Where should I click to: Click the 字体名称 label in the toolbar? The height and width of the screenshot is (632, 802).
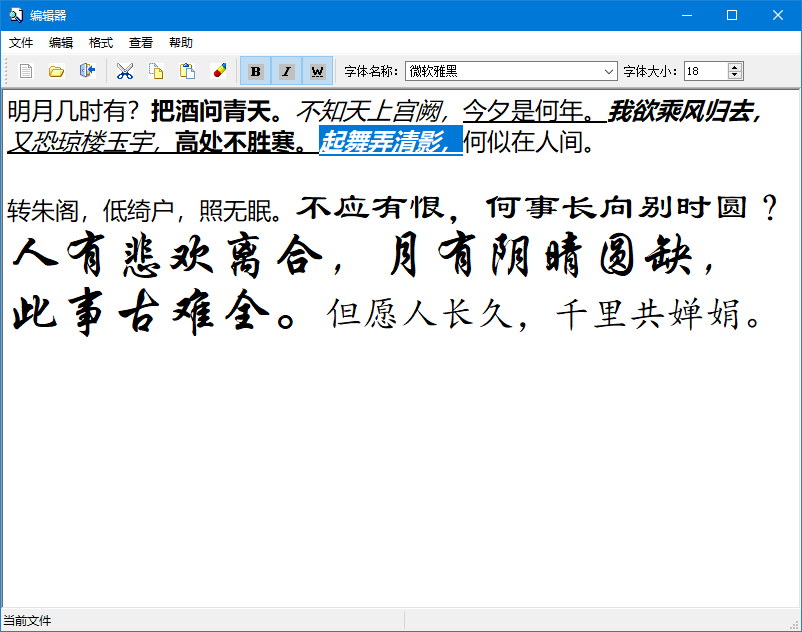click(371, 71)
